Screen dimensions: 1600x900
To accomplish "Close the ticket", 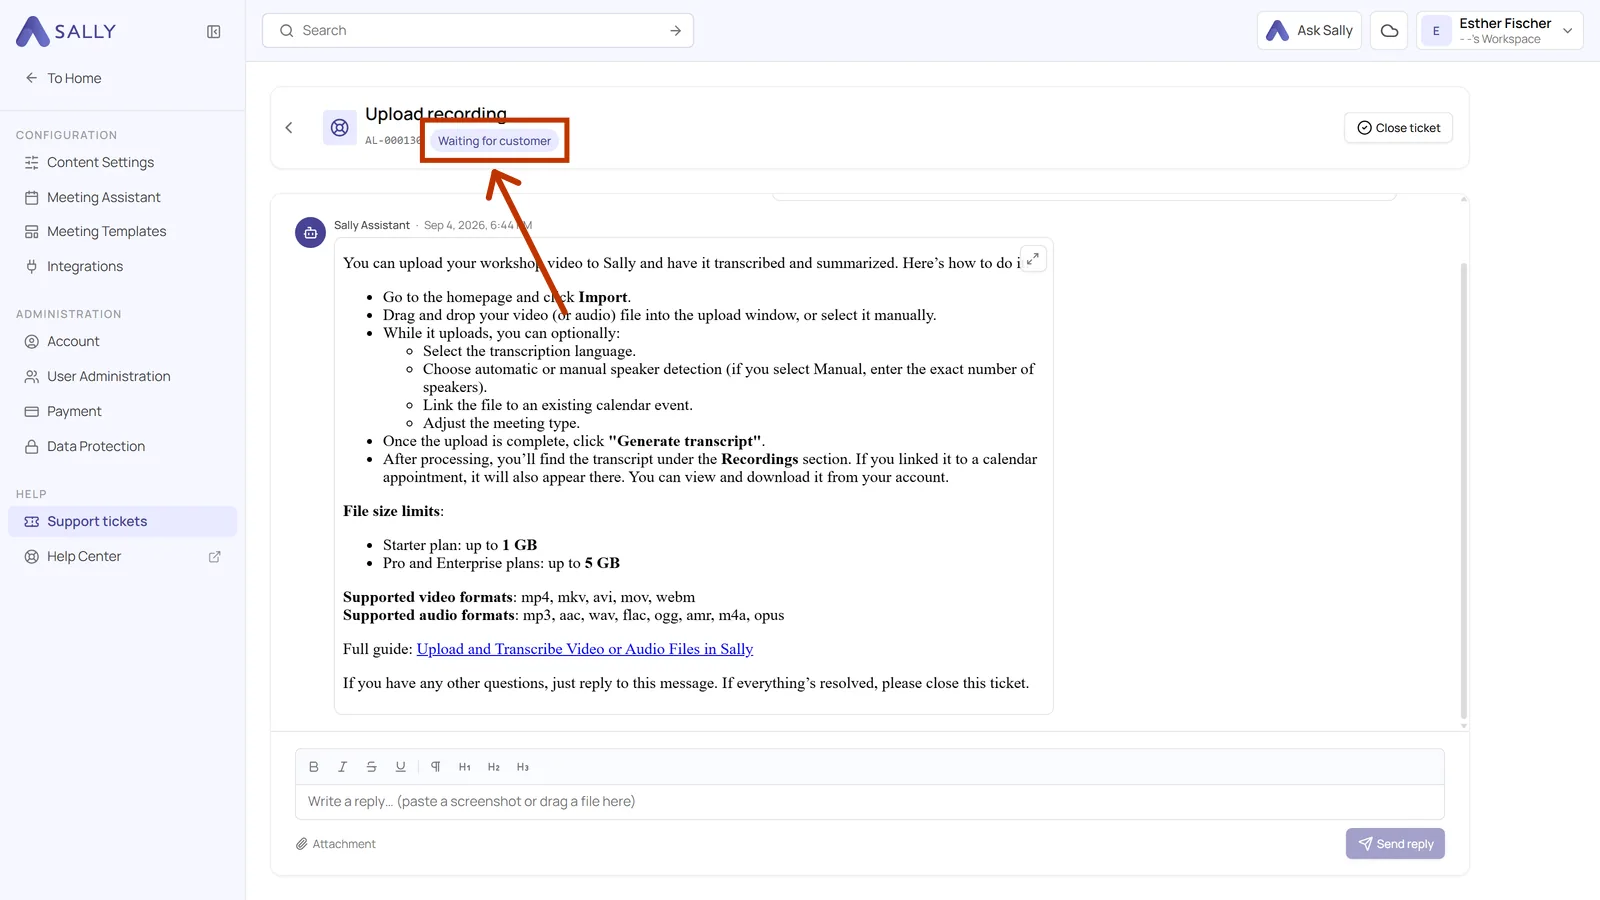I will pos(1398,128).
